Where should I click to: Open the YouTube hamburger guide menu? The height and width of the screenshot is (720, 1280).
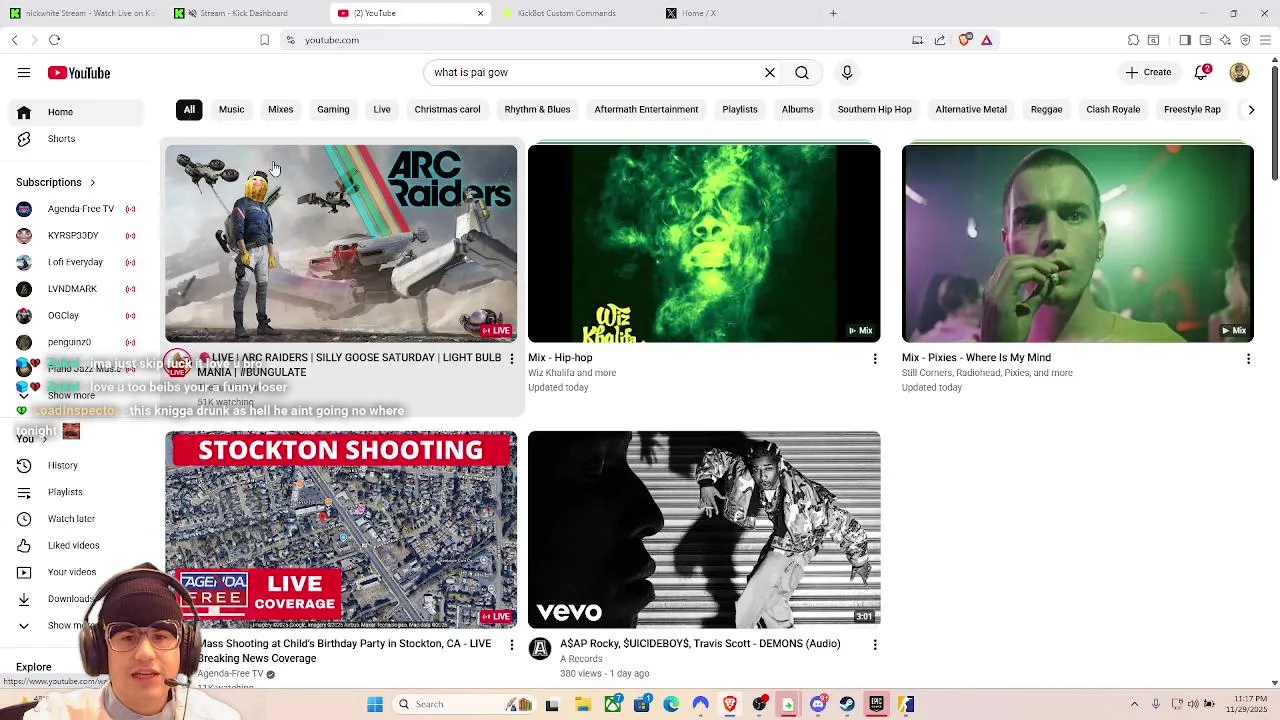click(x=24, y=73)
